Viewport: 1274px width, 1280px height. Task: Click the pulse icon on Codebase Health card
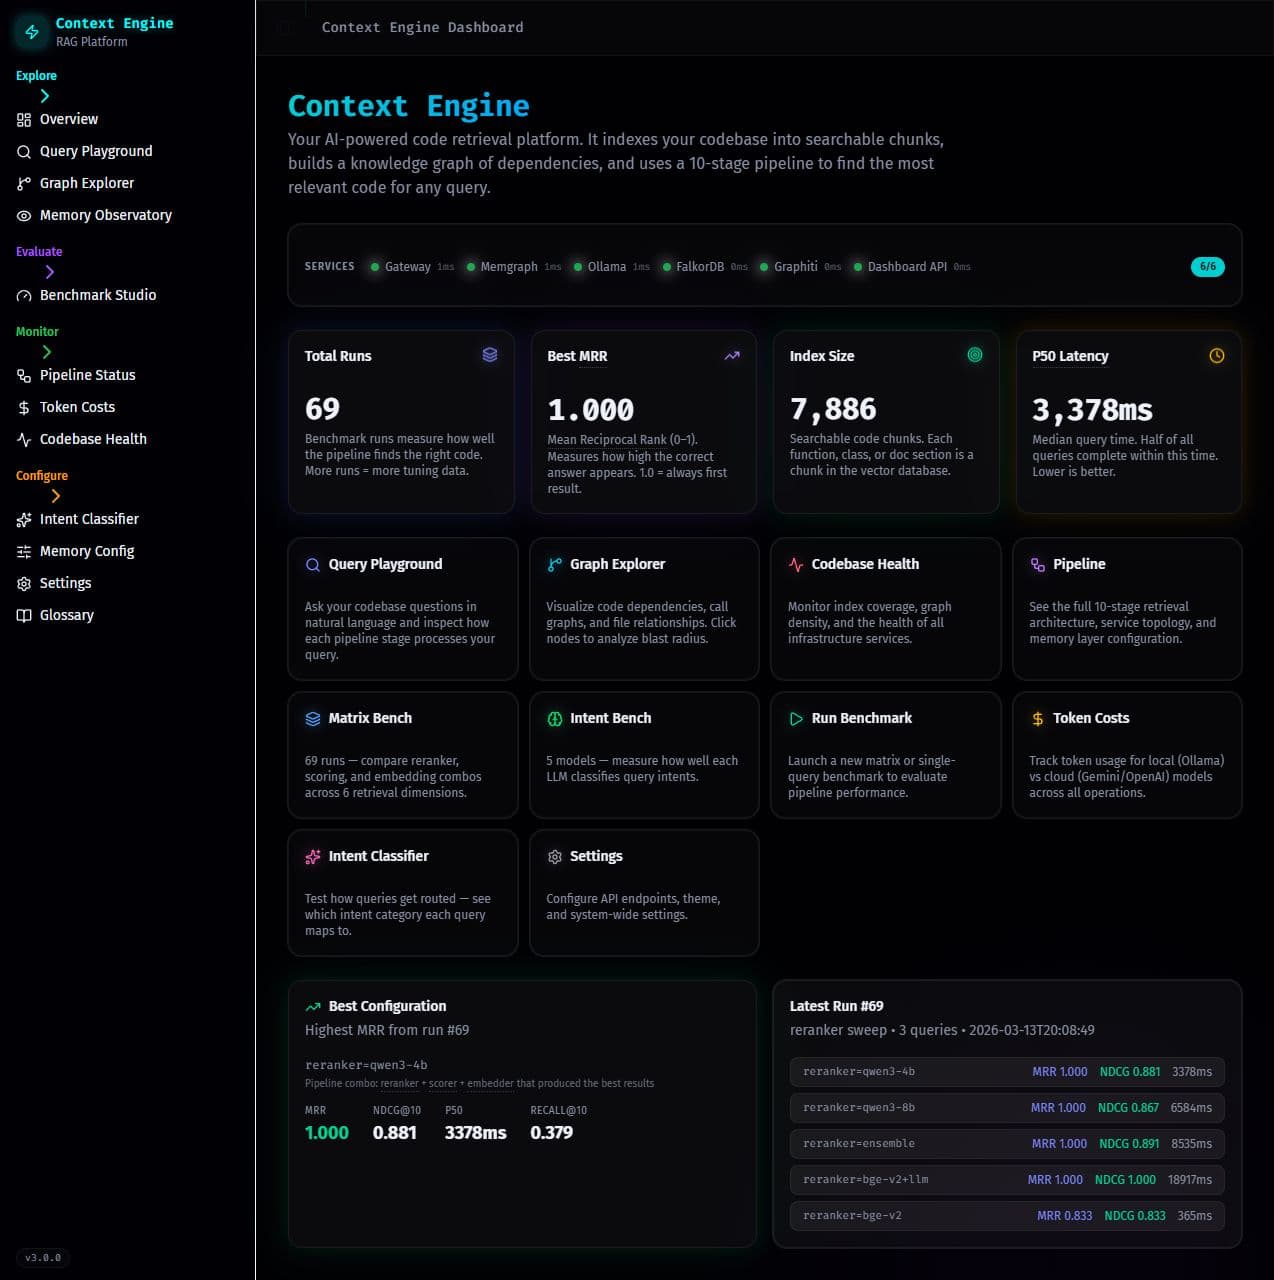click(796, 565)
